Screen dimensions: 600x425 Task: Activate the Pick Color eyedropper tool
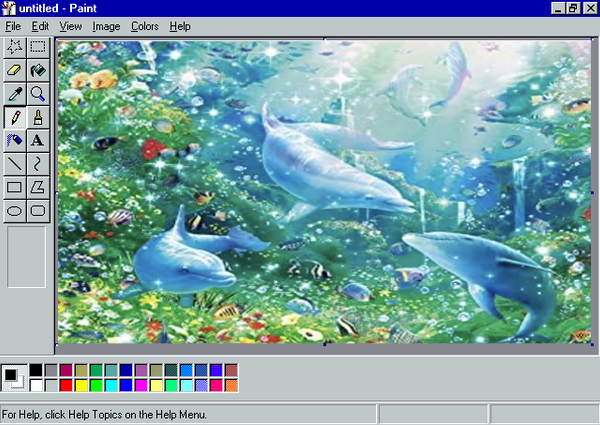(15, 94)
